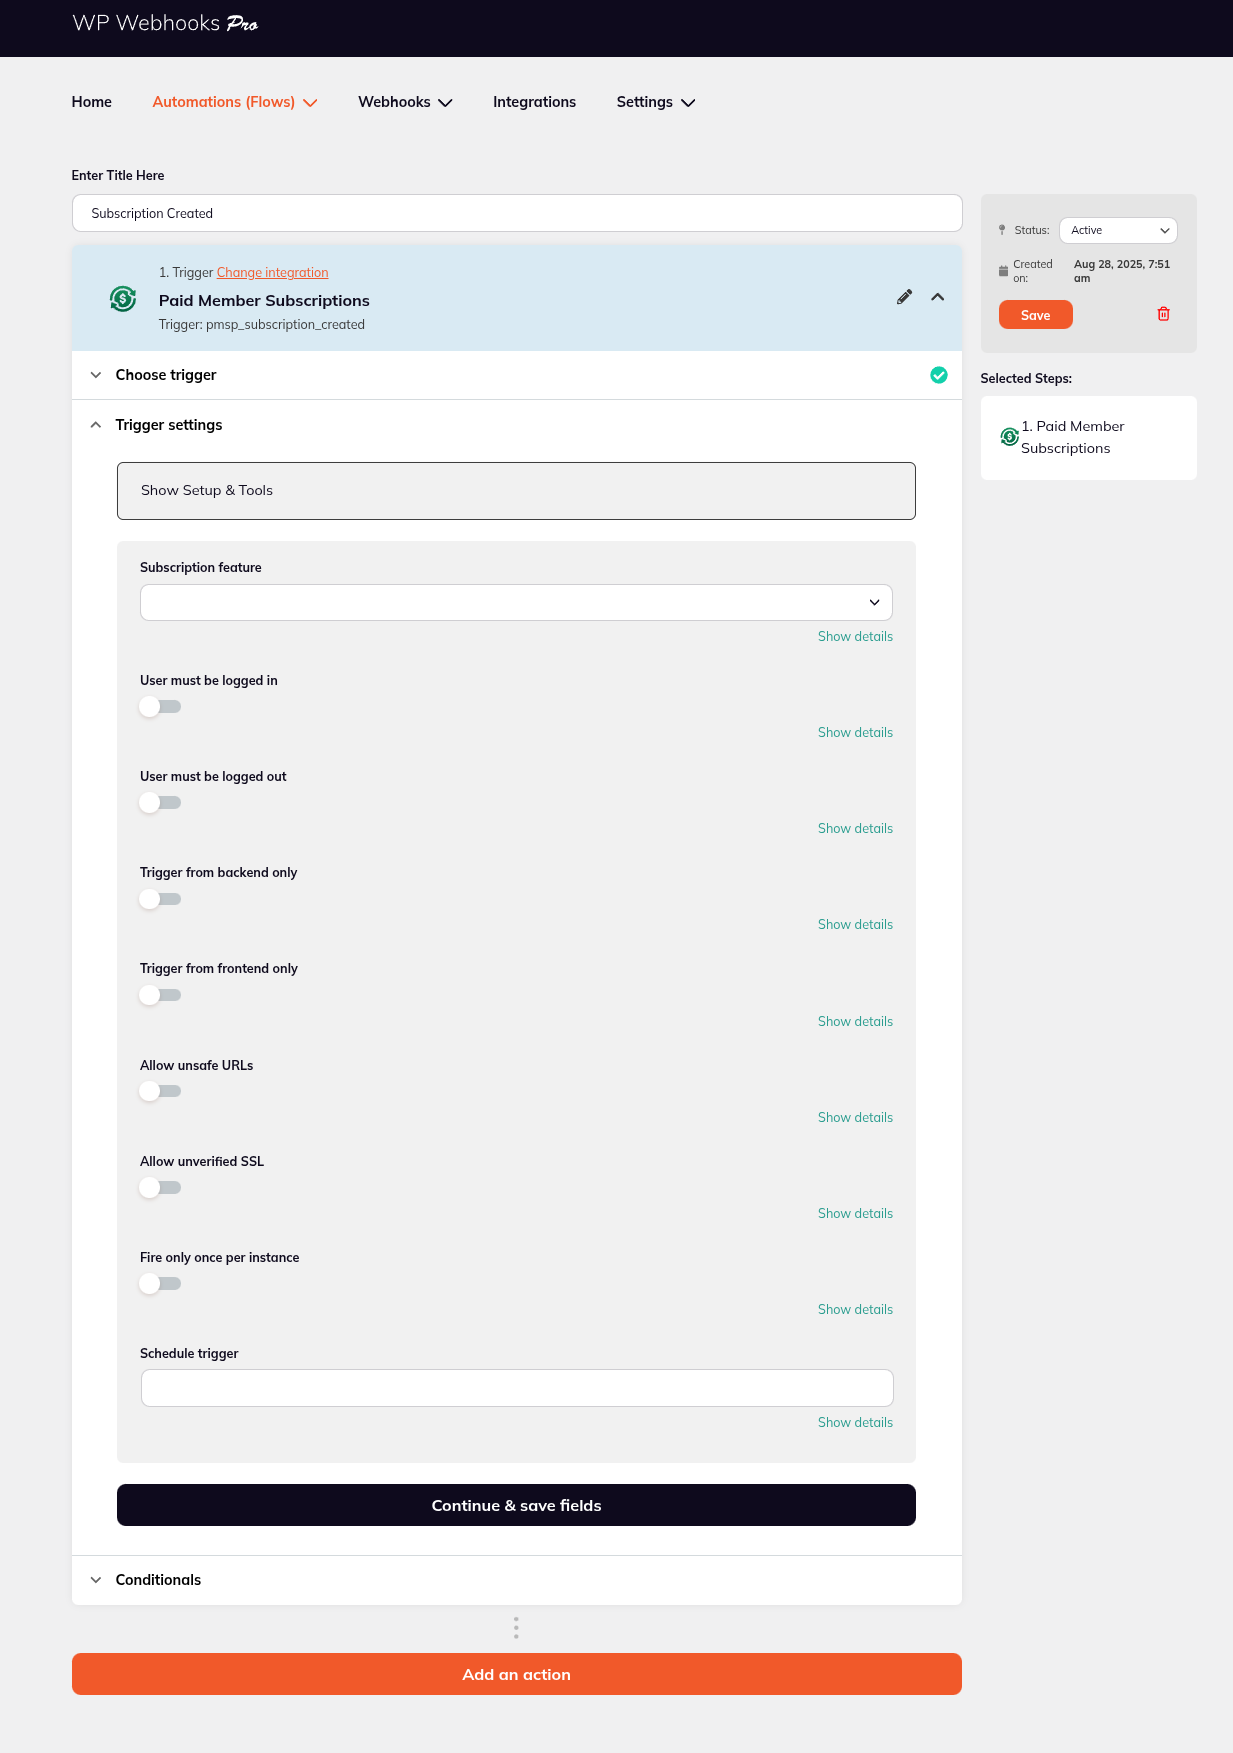Click the green checkmark on Choose trigger

tap(939, 375)
